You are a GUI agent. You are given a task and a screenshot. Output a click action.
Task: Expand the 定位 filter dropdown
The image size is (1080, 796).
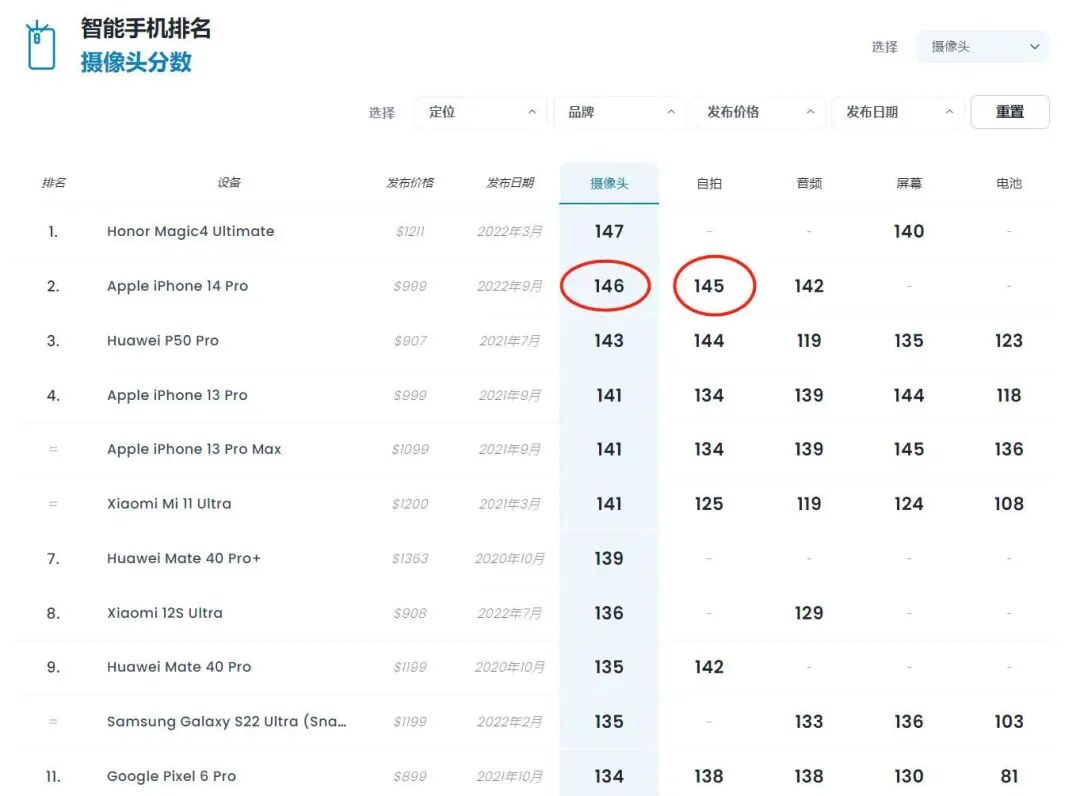[481, 112]
